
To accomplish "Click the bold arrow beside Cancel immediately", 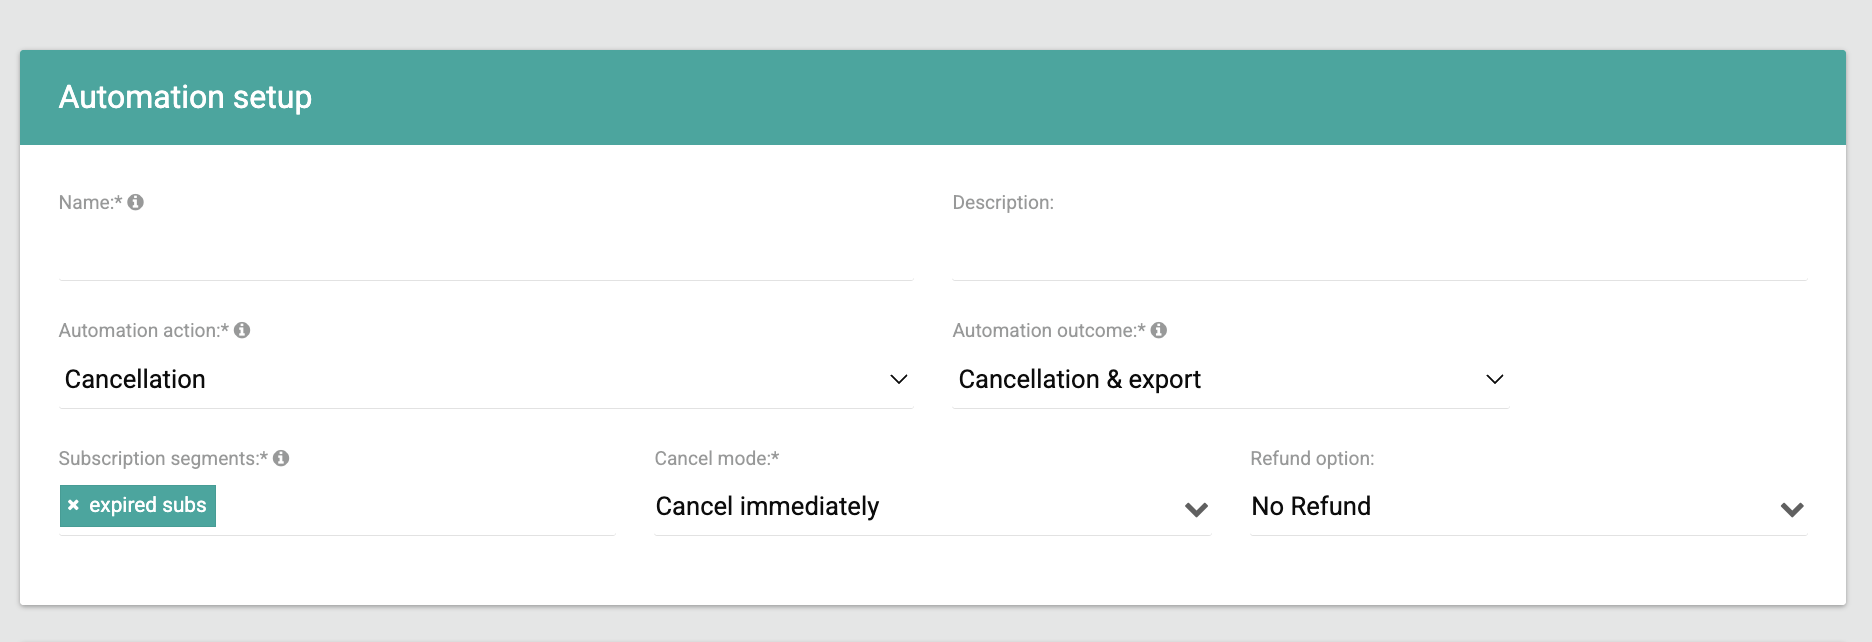I will coord(1196,510).
